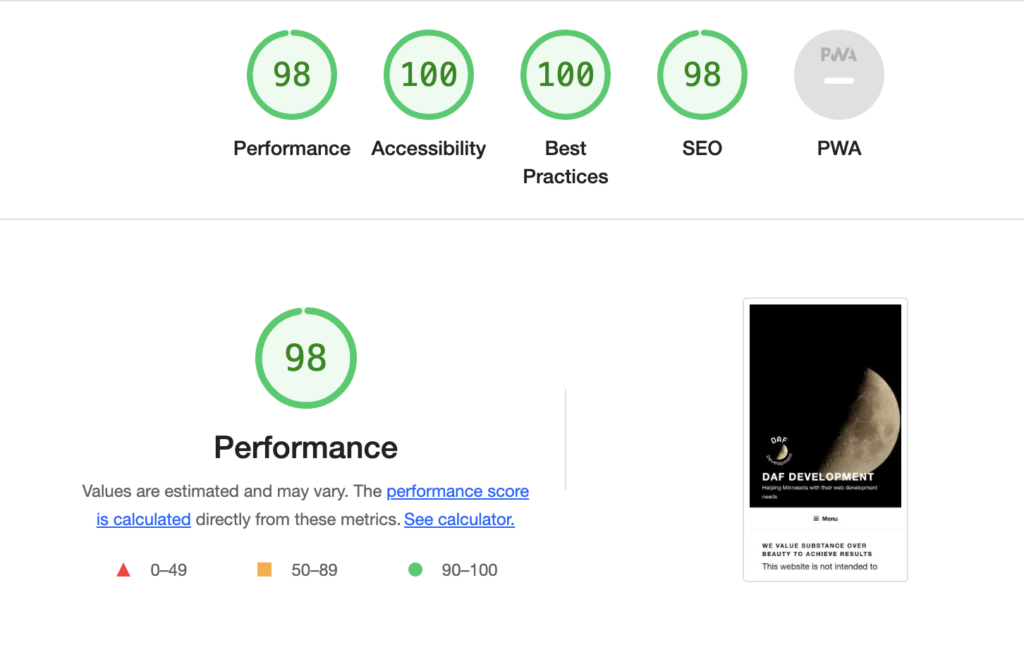
Task: Open the Best Practices score circle
Action: pyautogui.click(x=565, y=74)
